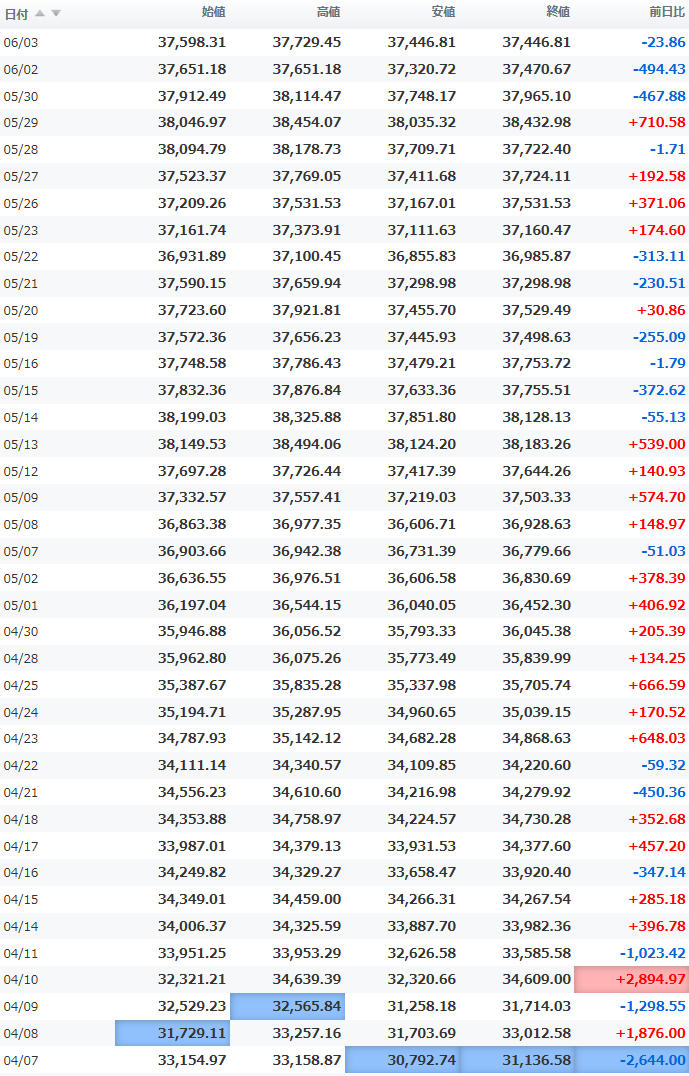Select high value 37,921.81
Viewport: 689px width, 1076px height.
pos(307,310)
